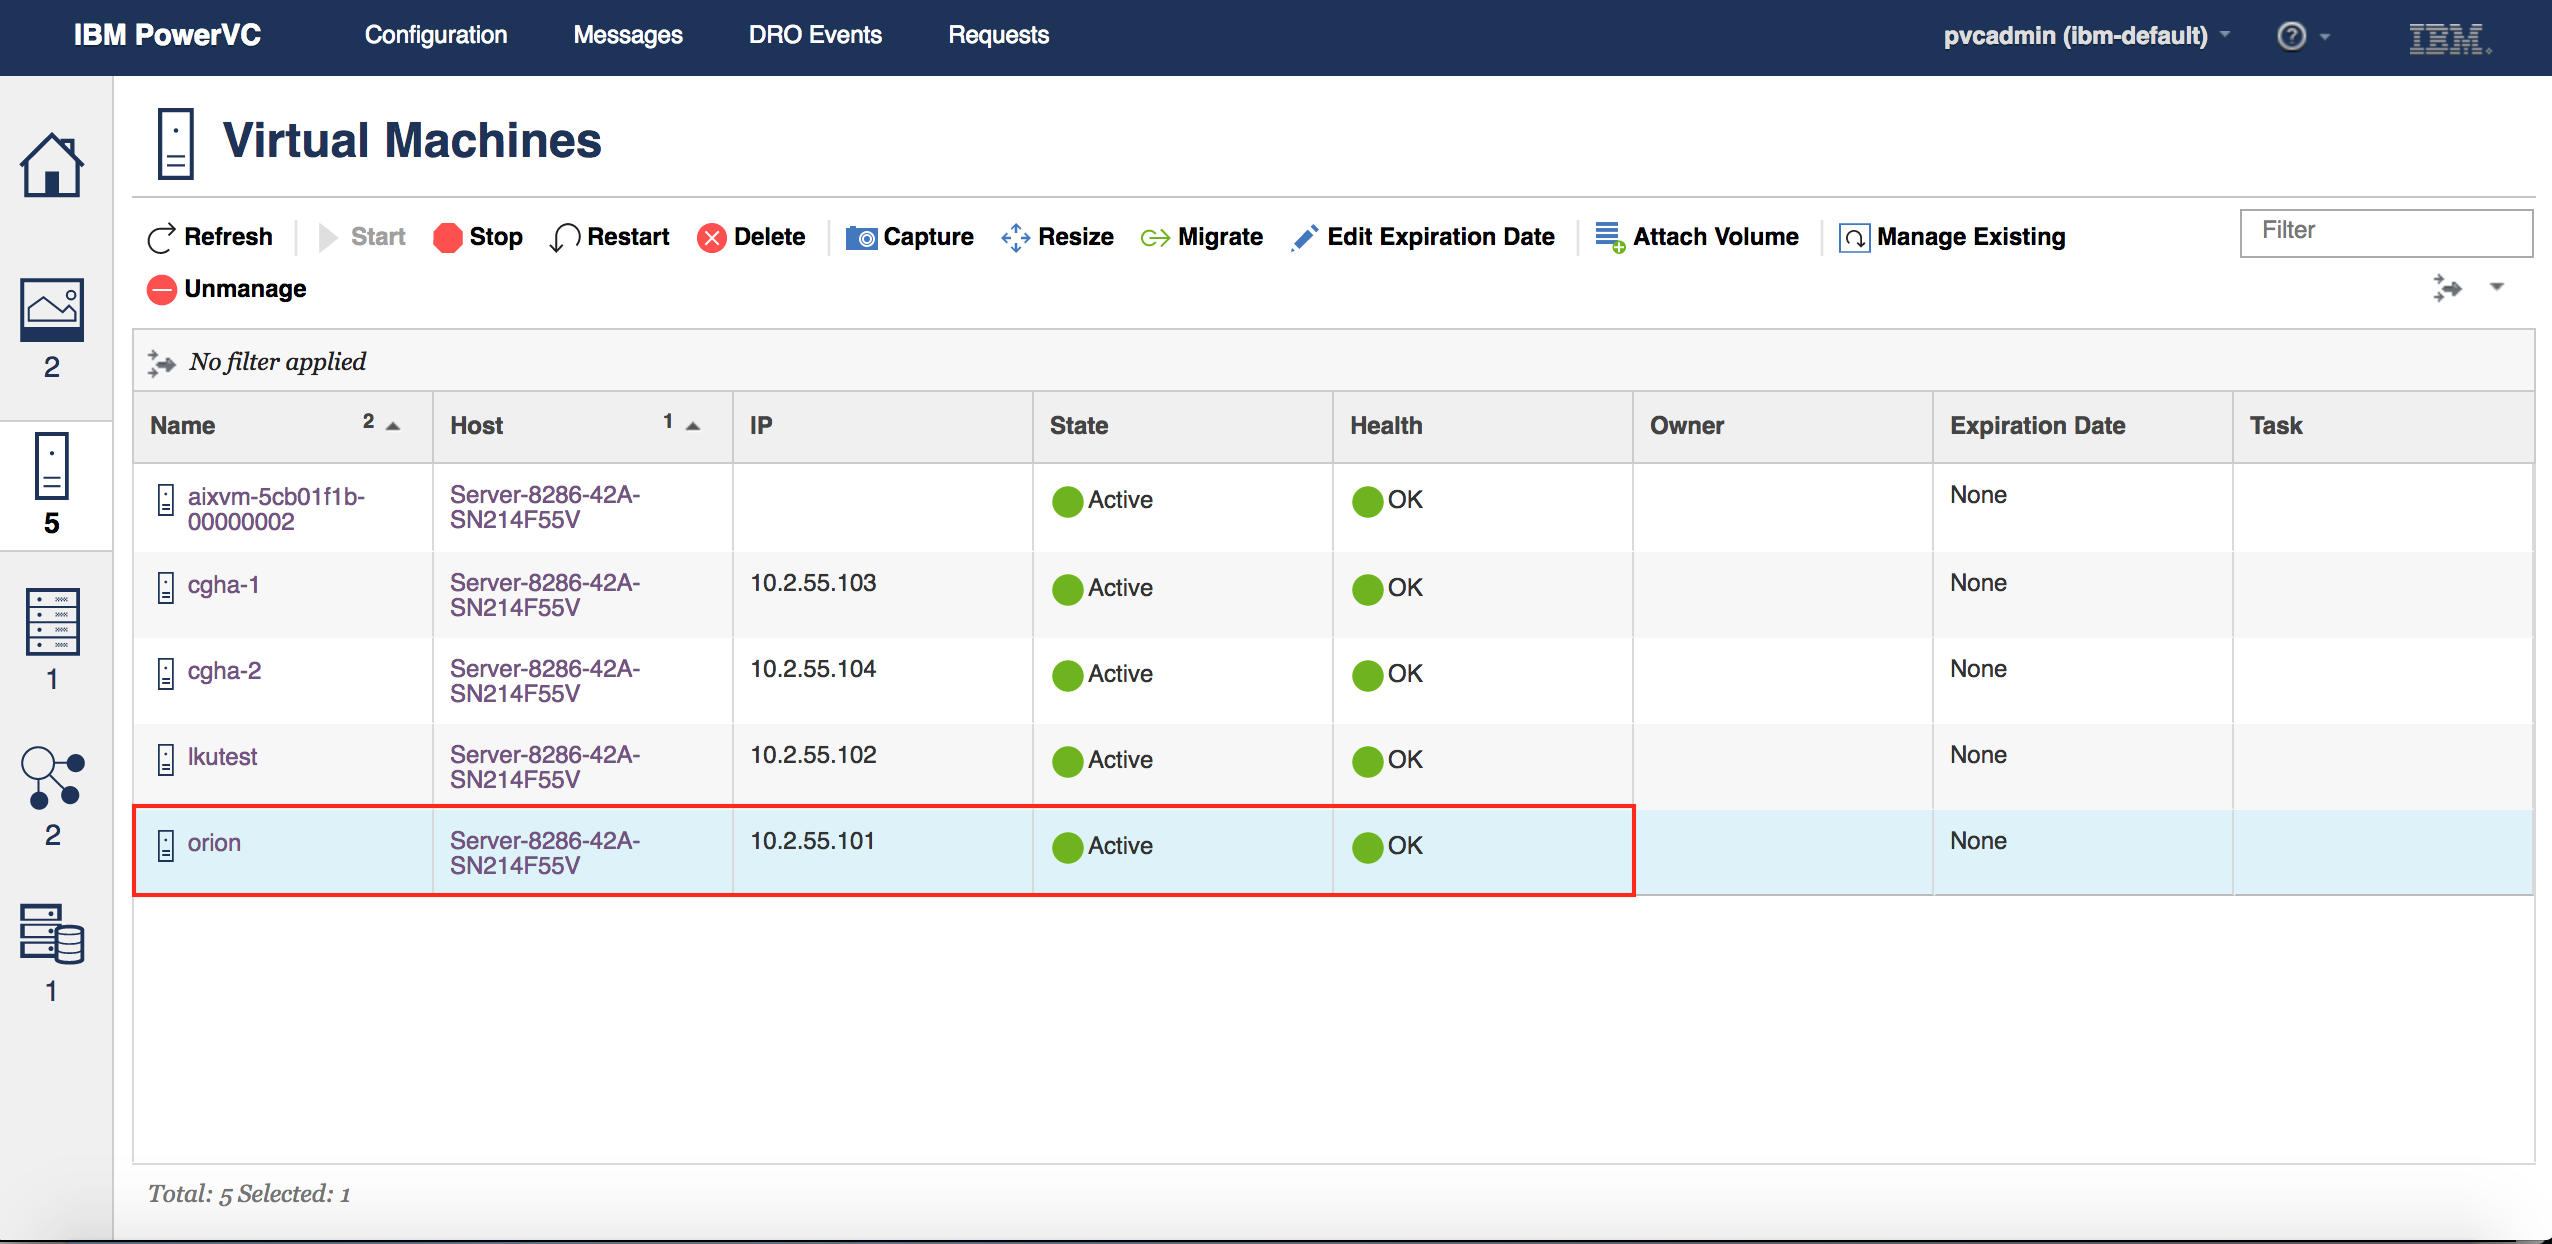Select IP cell 10.2.55.104
The image size is (2552, 1244).
(813, 669)
